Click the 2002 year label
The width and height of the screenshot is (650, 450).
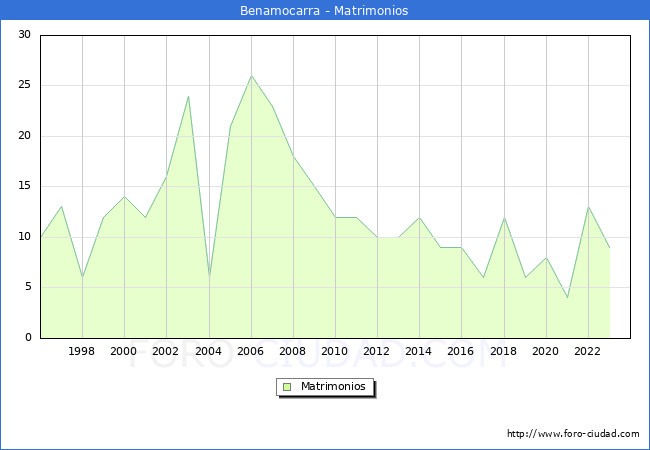tap(166, 352)
